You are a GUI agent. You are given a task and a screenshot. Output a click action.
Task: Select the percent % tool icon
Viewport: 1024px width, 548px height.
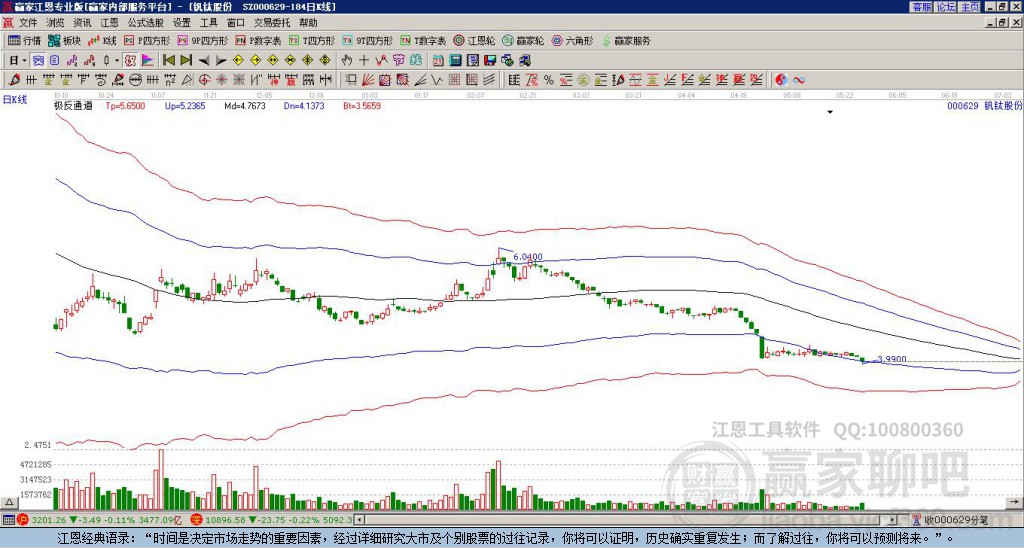click(x=549, y=80)
